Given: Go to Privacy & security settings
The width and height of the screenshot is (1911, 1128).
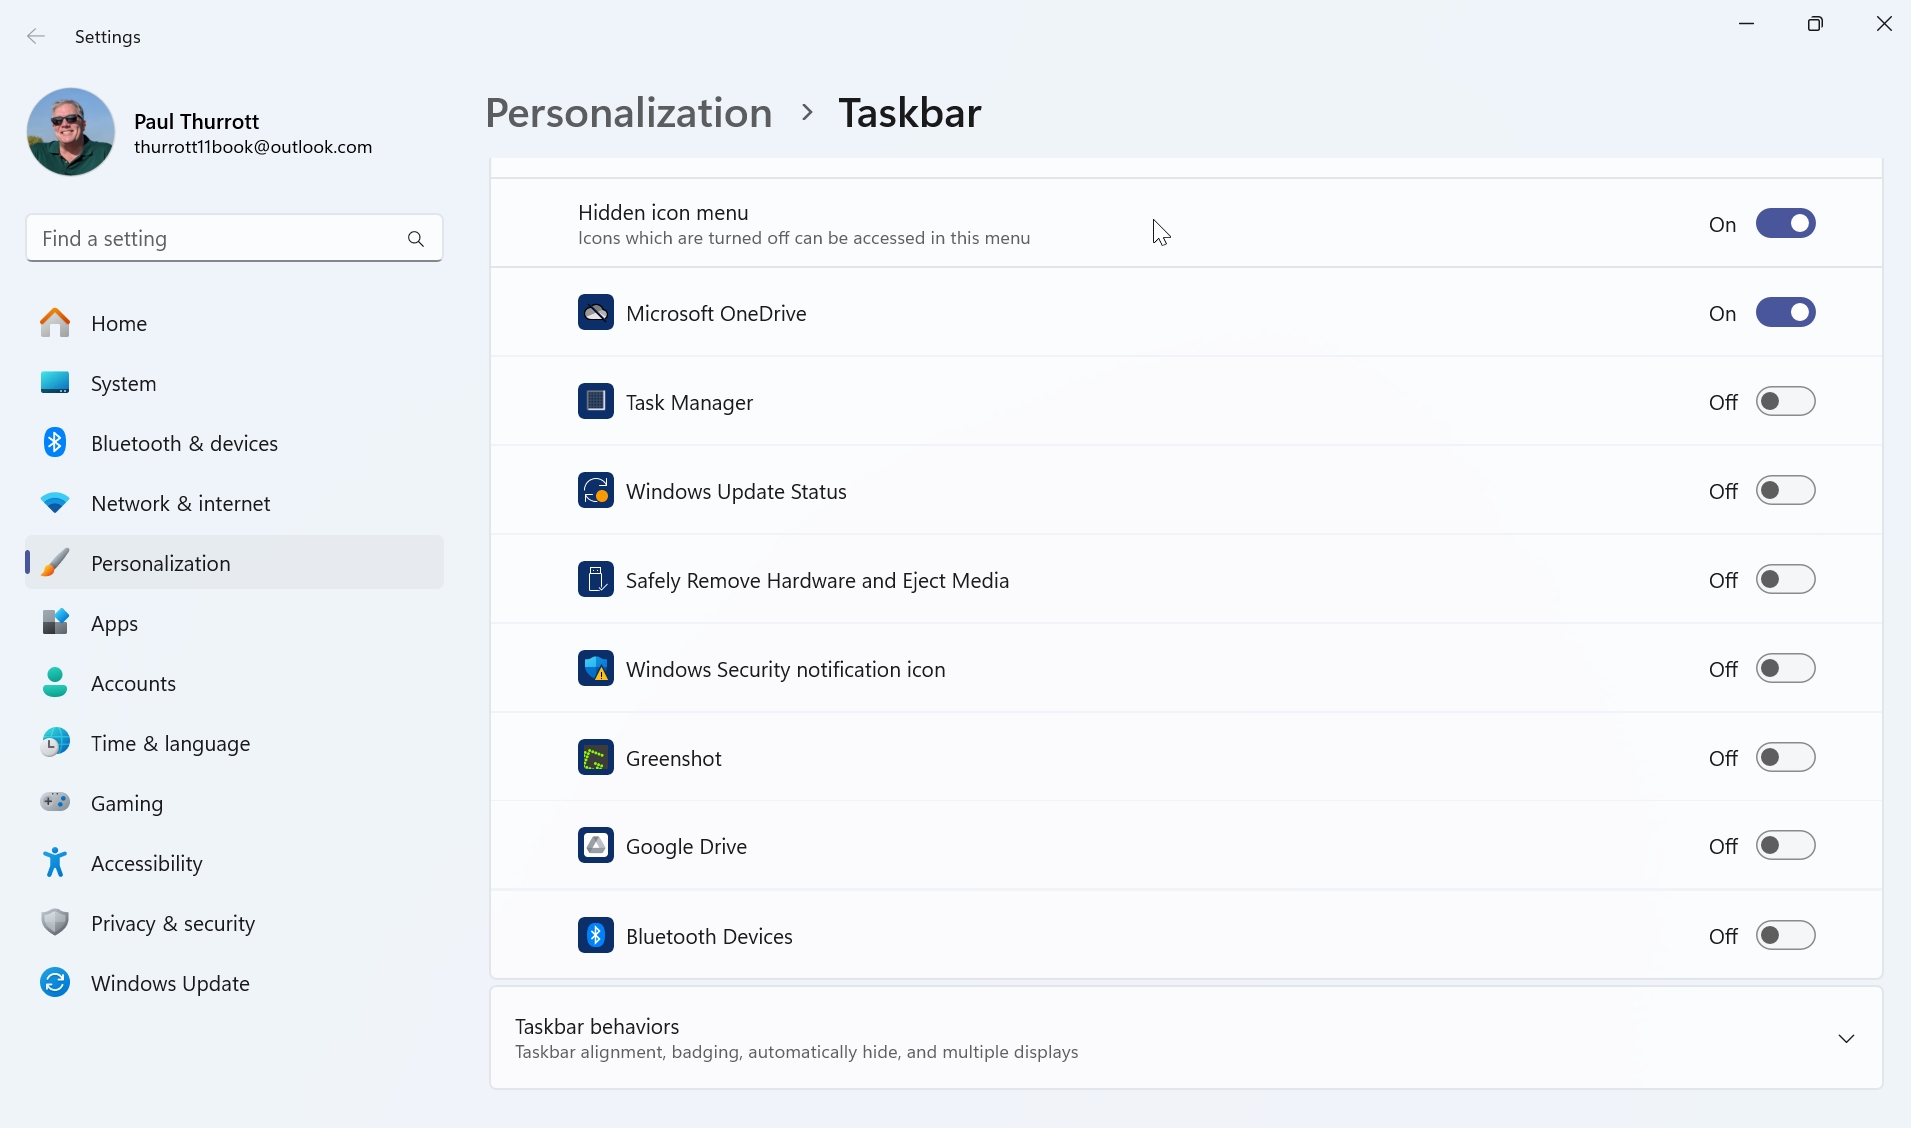Looking at the screenshot, I should [172, 924].
